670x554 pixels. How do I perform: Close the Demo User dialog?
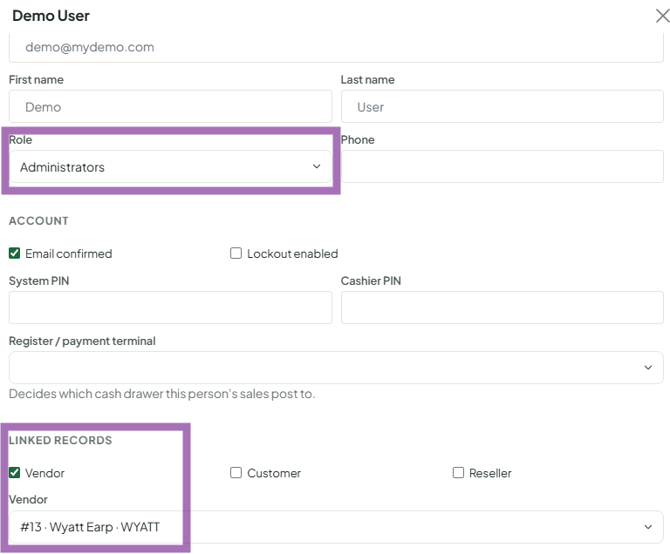pyautogui.click(x=662, y=16)
